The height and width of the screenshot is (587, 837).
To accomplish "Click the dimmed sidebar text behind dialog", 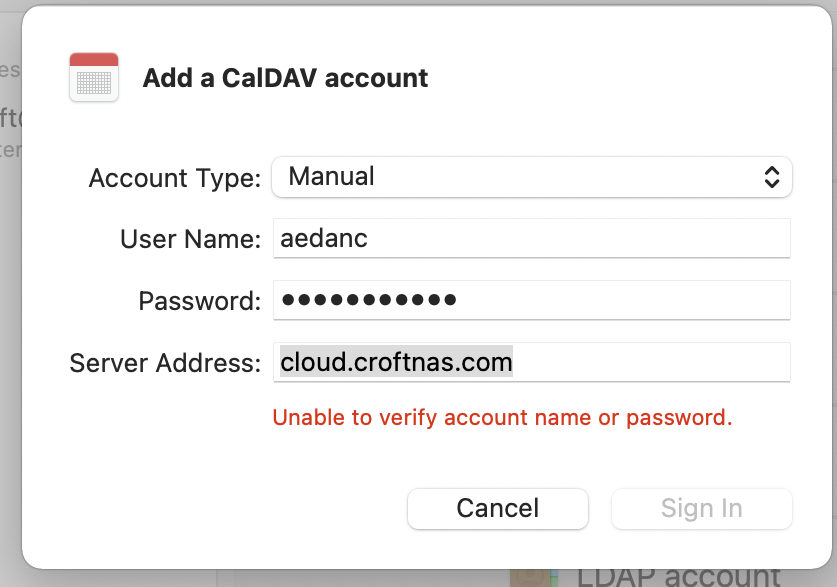I will 10,120.
